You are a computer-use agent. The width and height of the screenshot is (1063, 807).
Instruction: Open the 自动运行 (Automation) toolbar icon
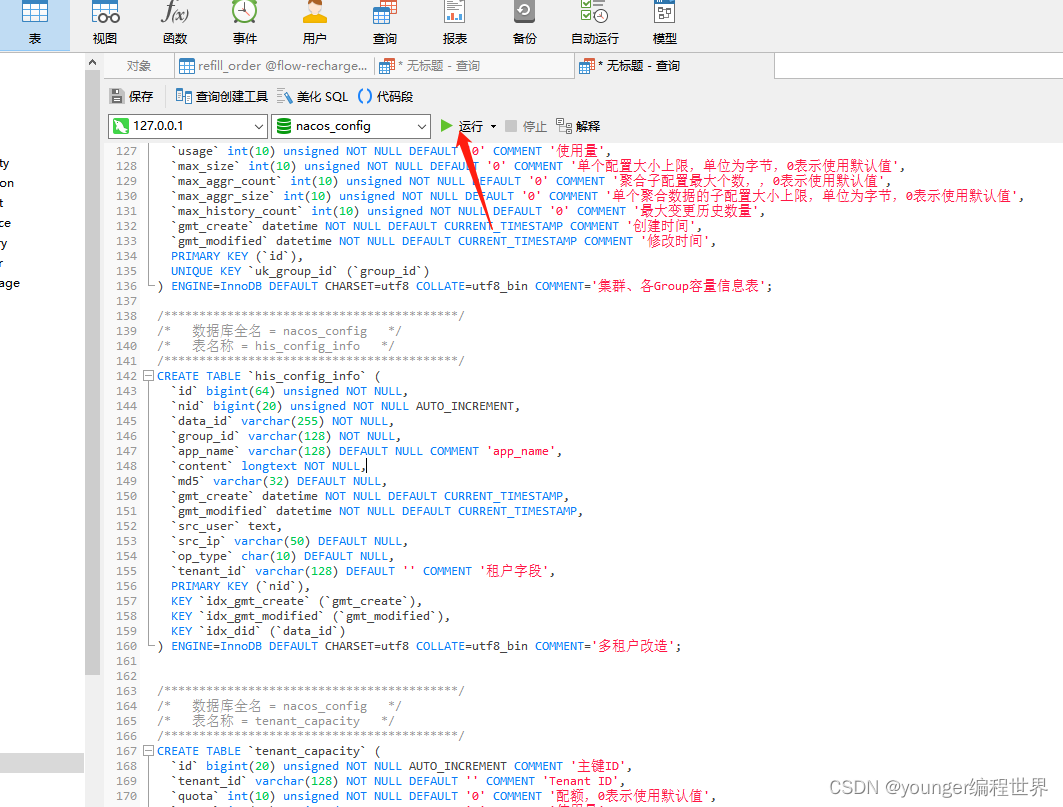(595, 24)
